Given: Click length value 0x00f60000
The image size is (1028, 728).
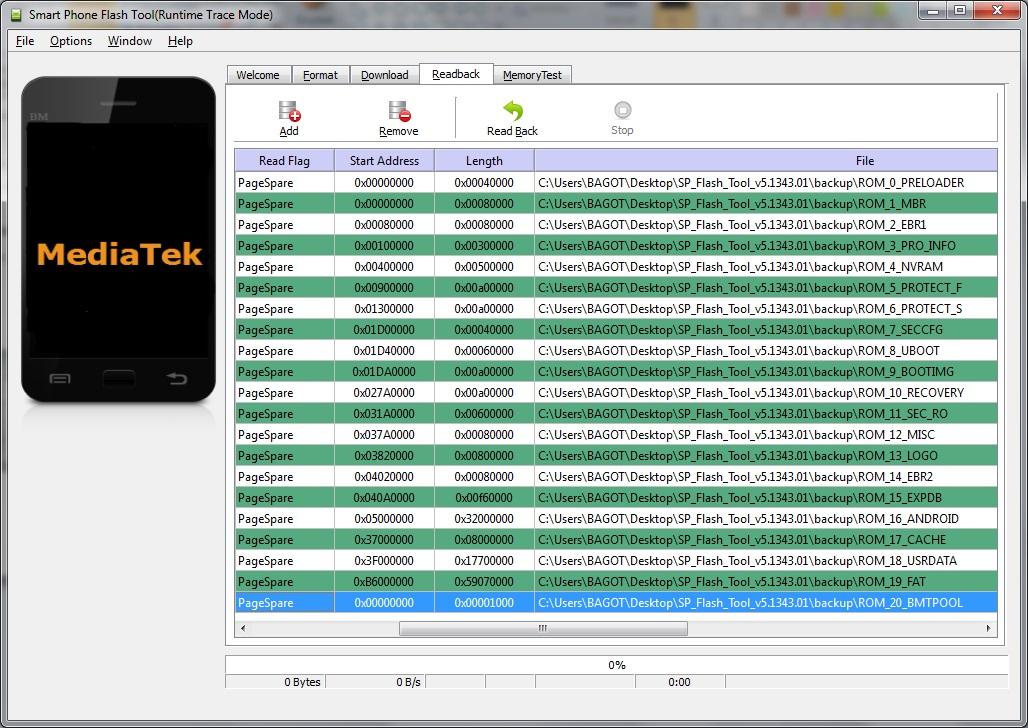Looking at the screenshot, I should 484,497.
